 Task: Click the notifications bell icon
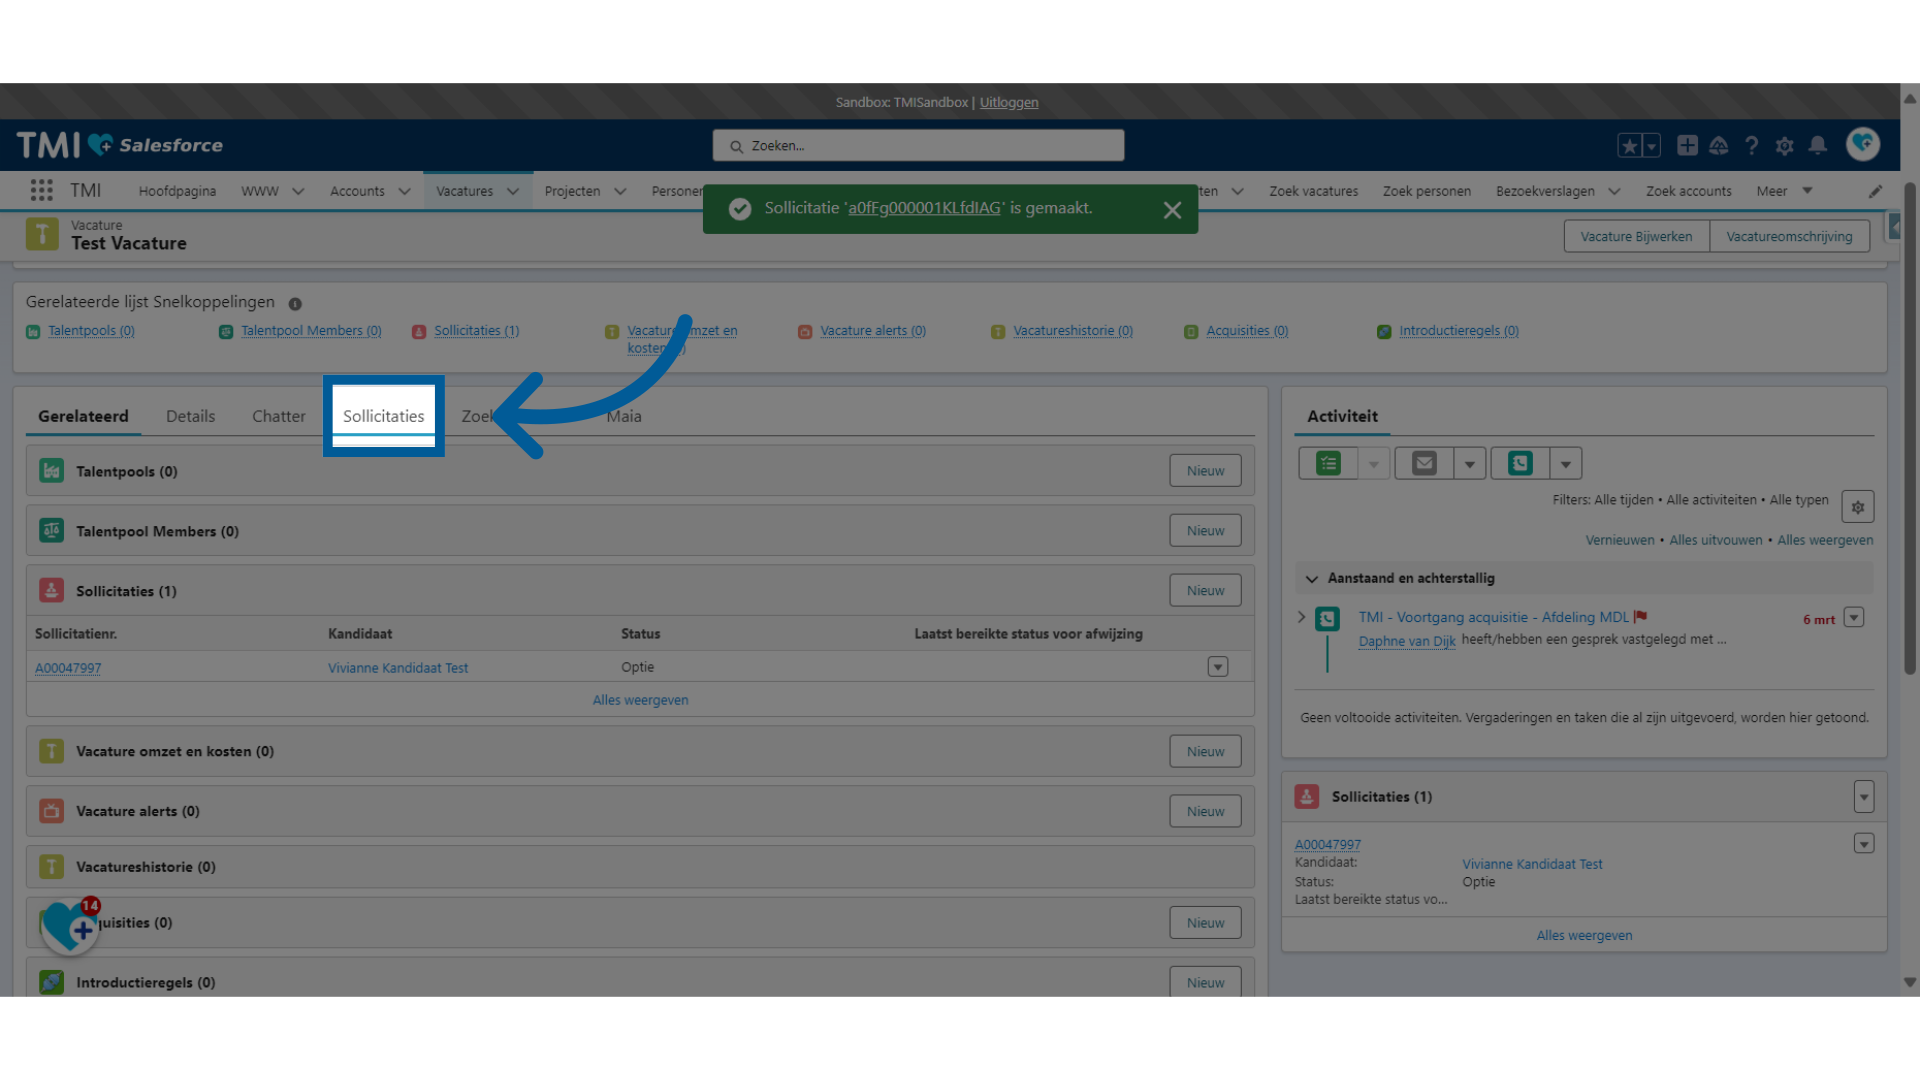(1818, 145)
